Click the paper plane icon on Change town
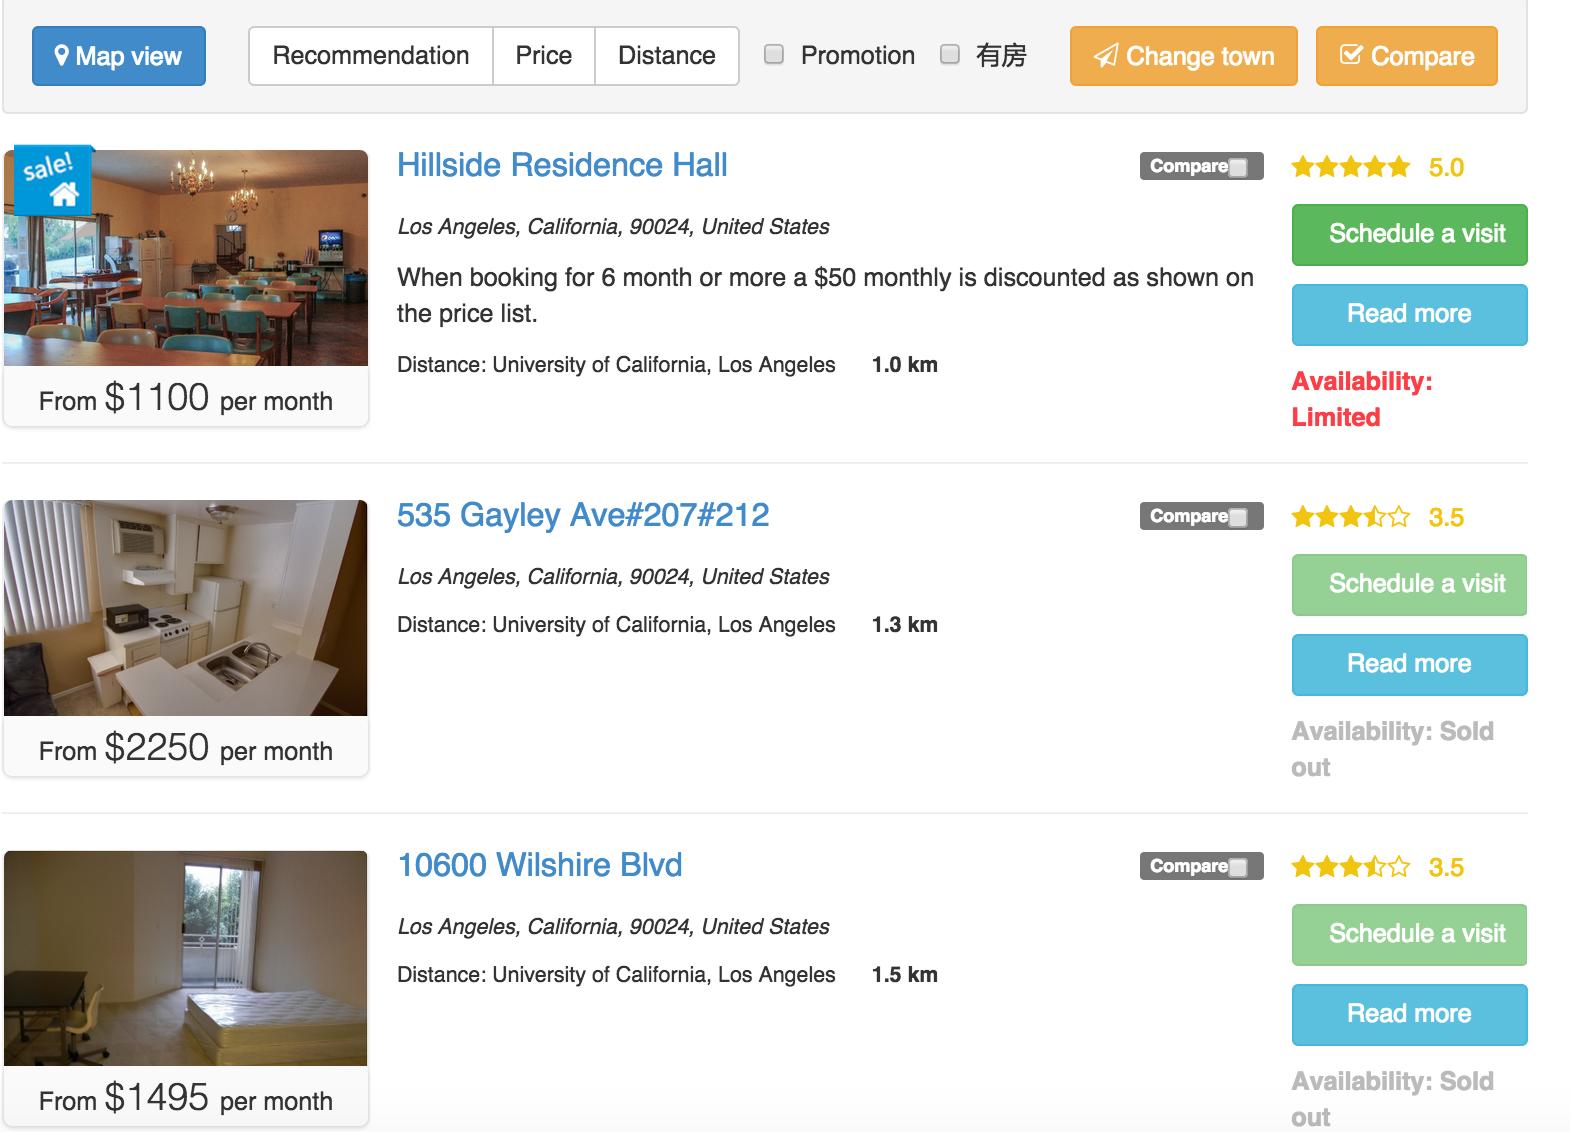This screenshot has width=1570, height=1132. tap(1105, 56)
